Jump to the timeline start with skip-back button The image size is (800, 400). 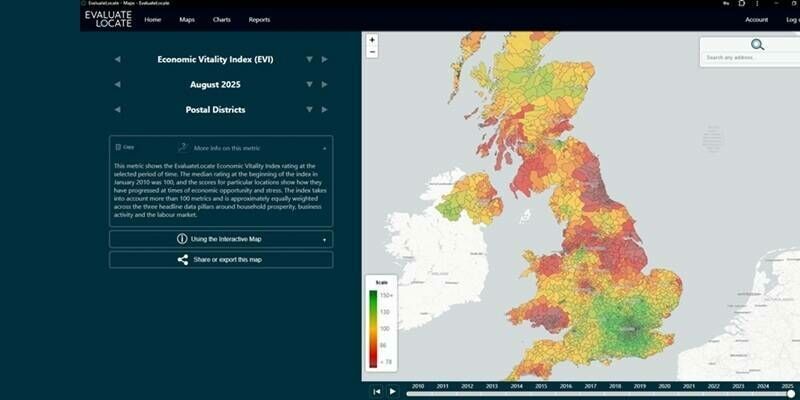(377, 391)
